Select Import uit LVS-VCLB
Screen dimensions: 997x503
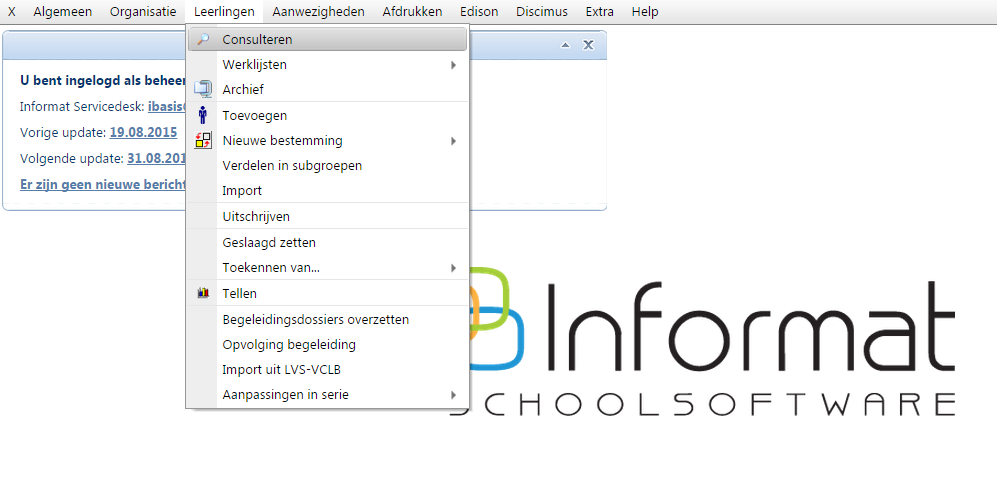click(327, 369)
